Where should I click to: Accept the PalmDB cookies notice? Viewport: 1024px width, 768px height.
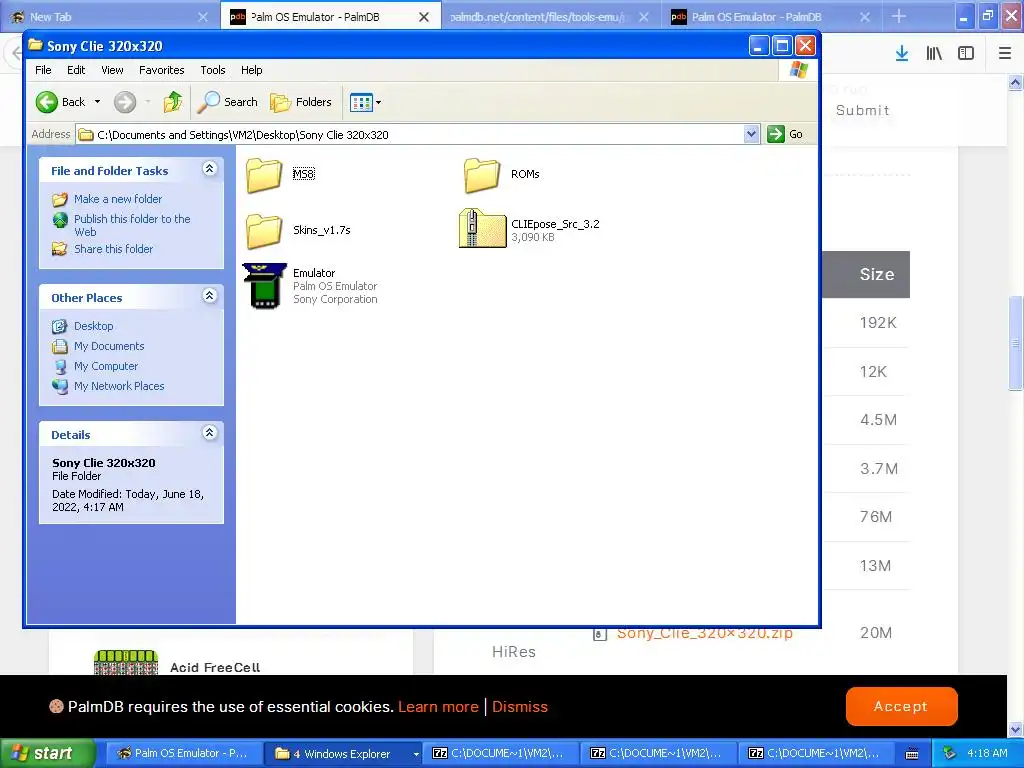point(901,706)
